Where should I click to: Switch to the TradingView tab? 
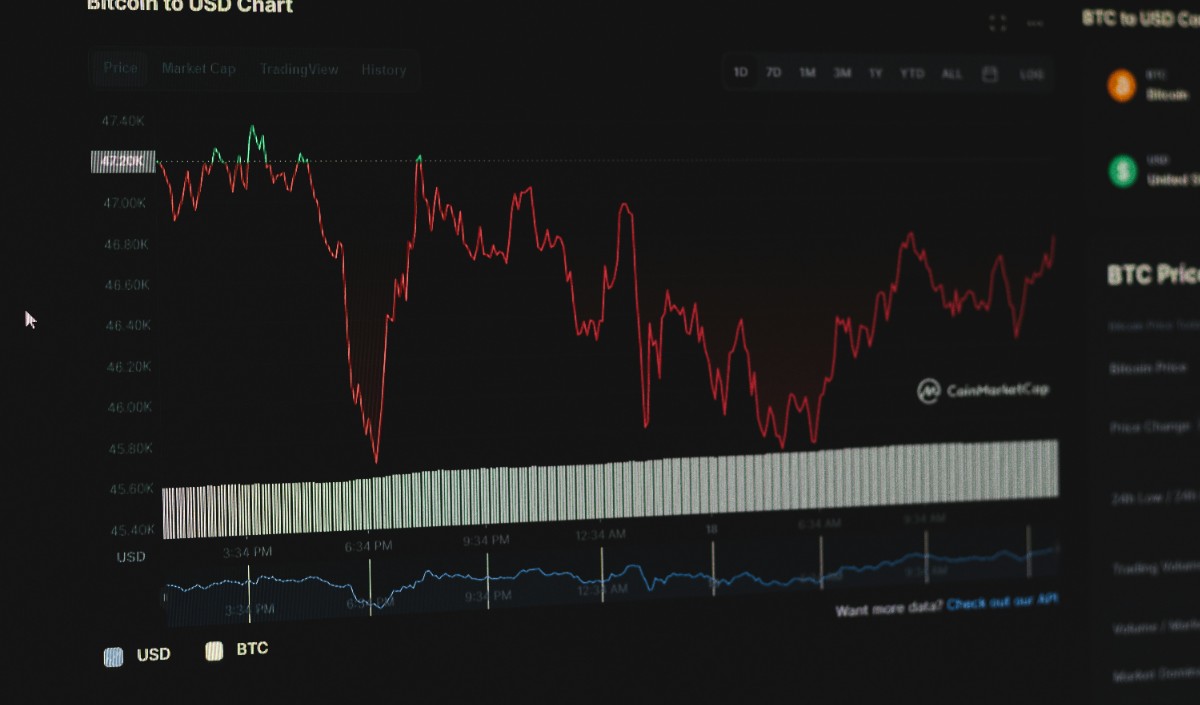pos(299,70)
